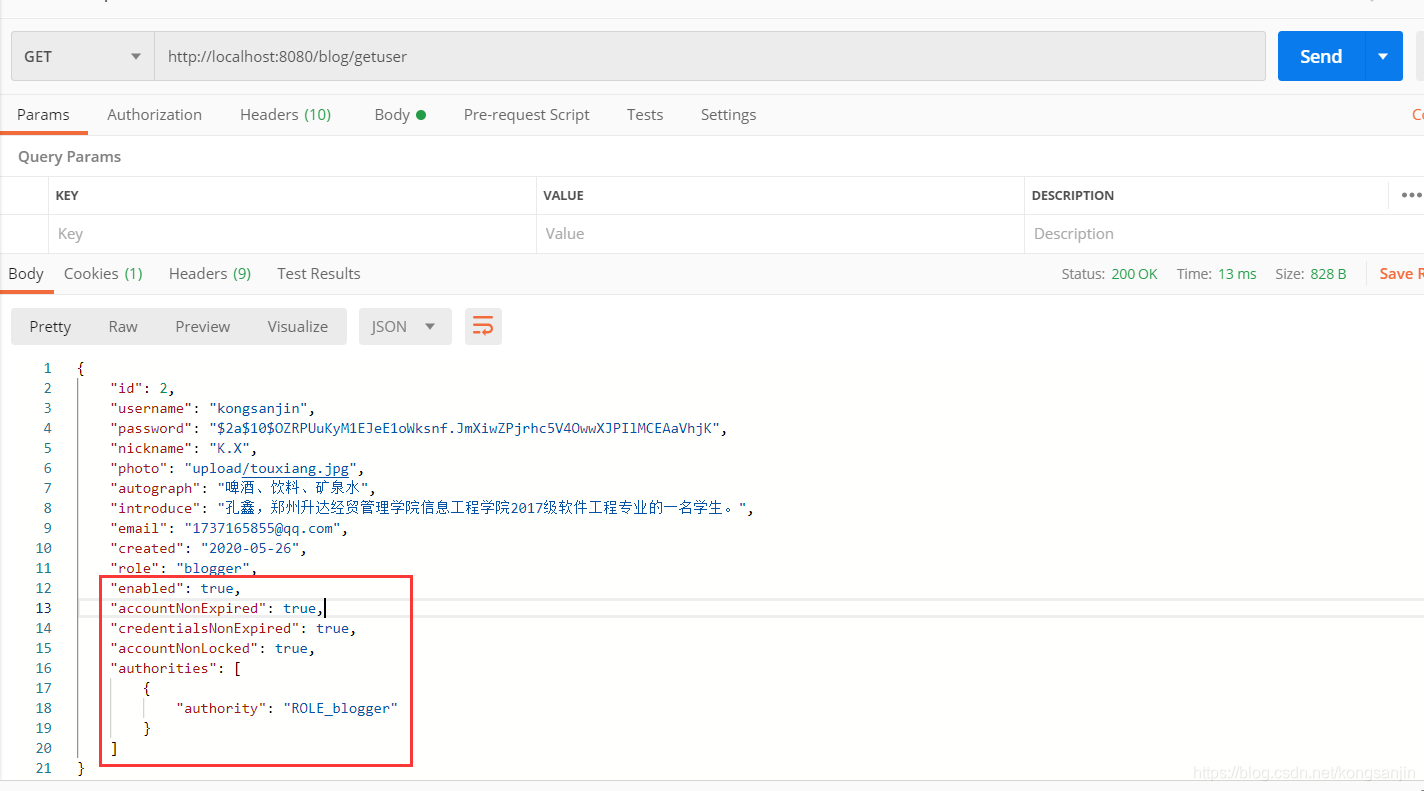The height and width of the screenshot is (791, 1424).
Task: Toggle the wrap lines icon
Action: 483,327
